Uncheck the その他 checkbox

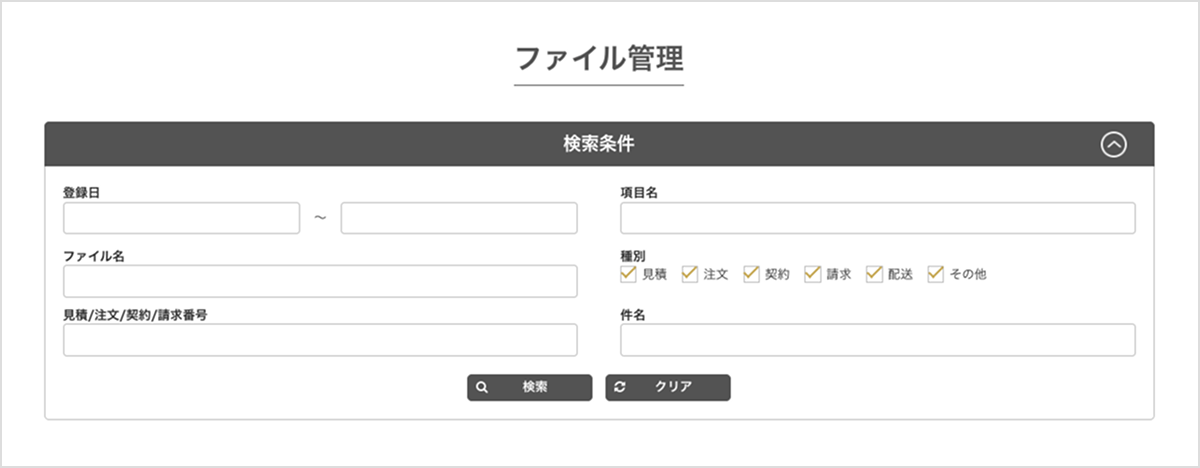[936, 274]
